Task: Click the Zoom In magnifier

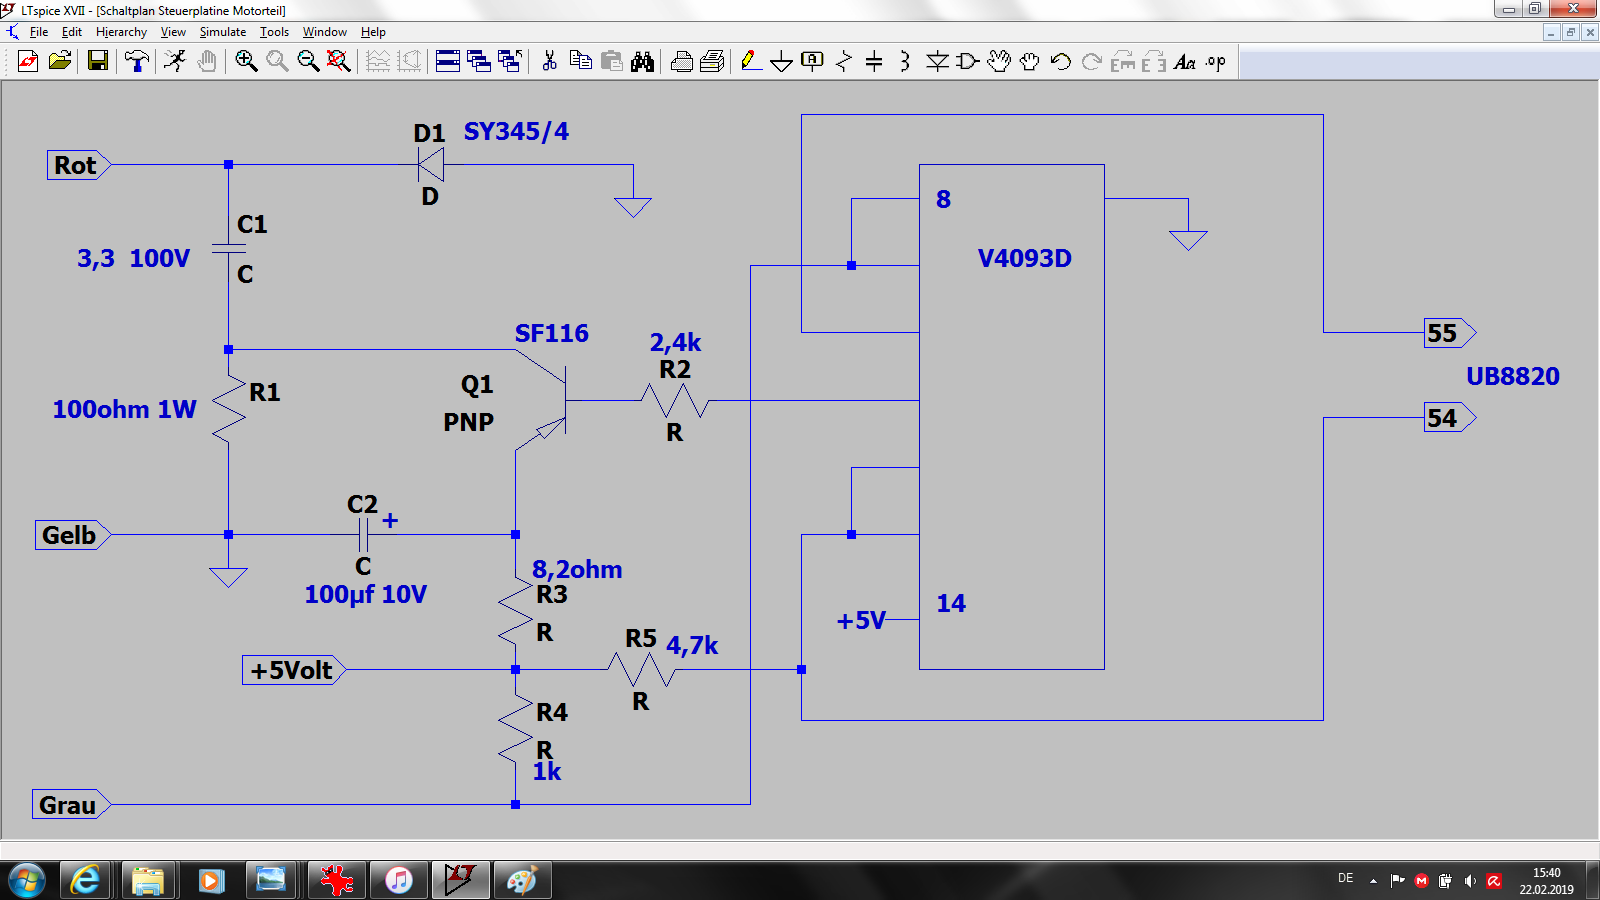Action: click(x=246, y=62)
